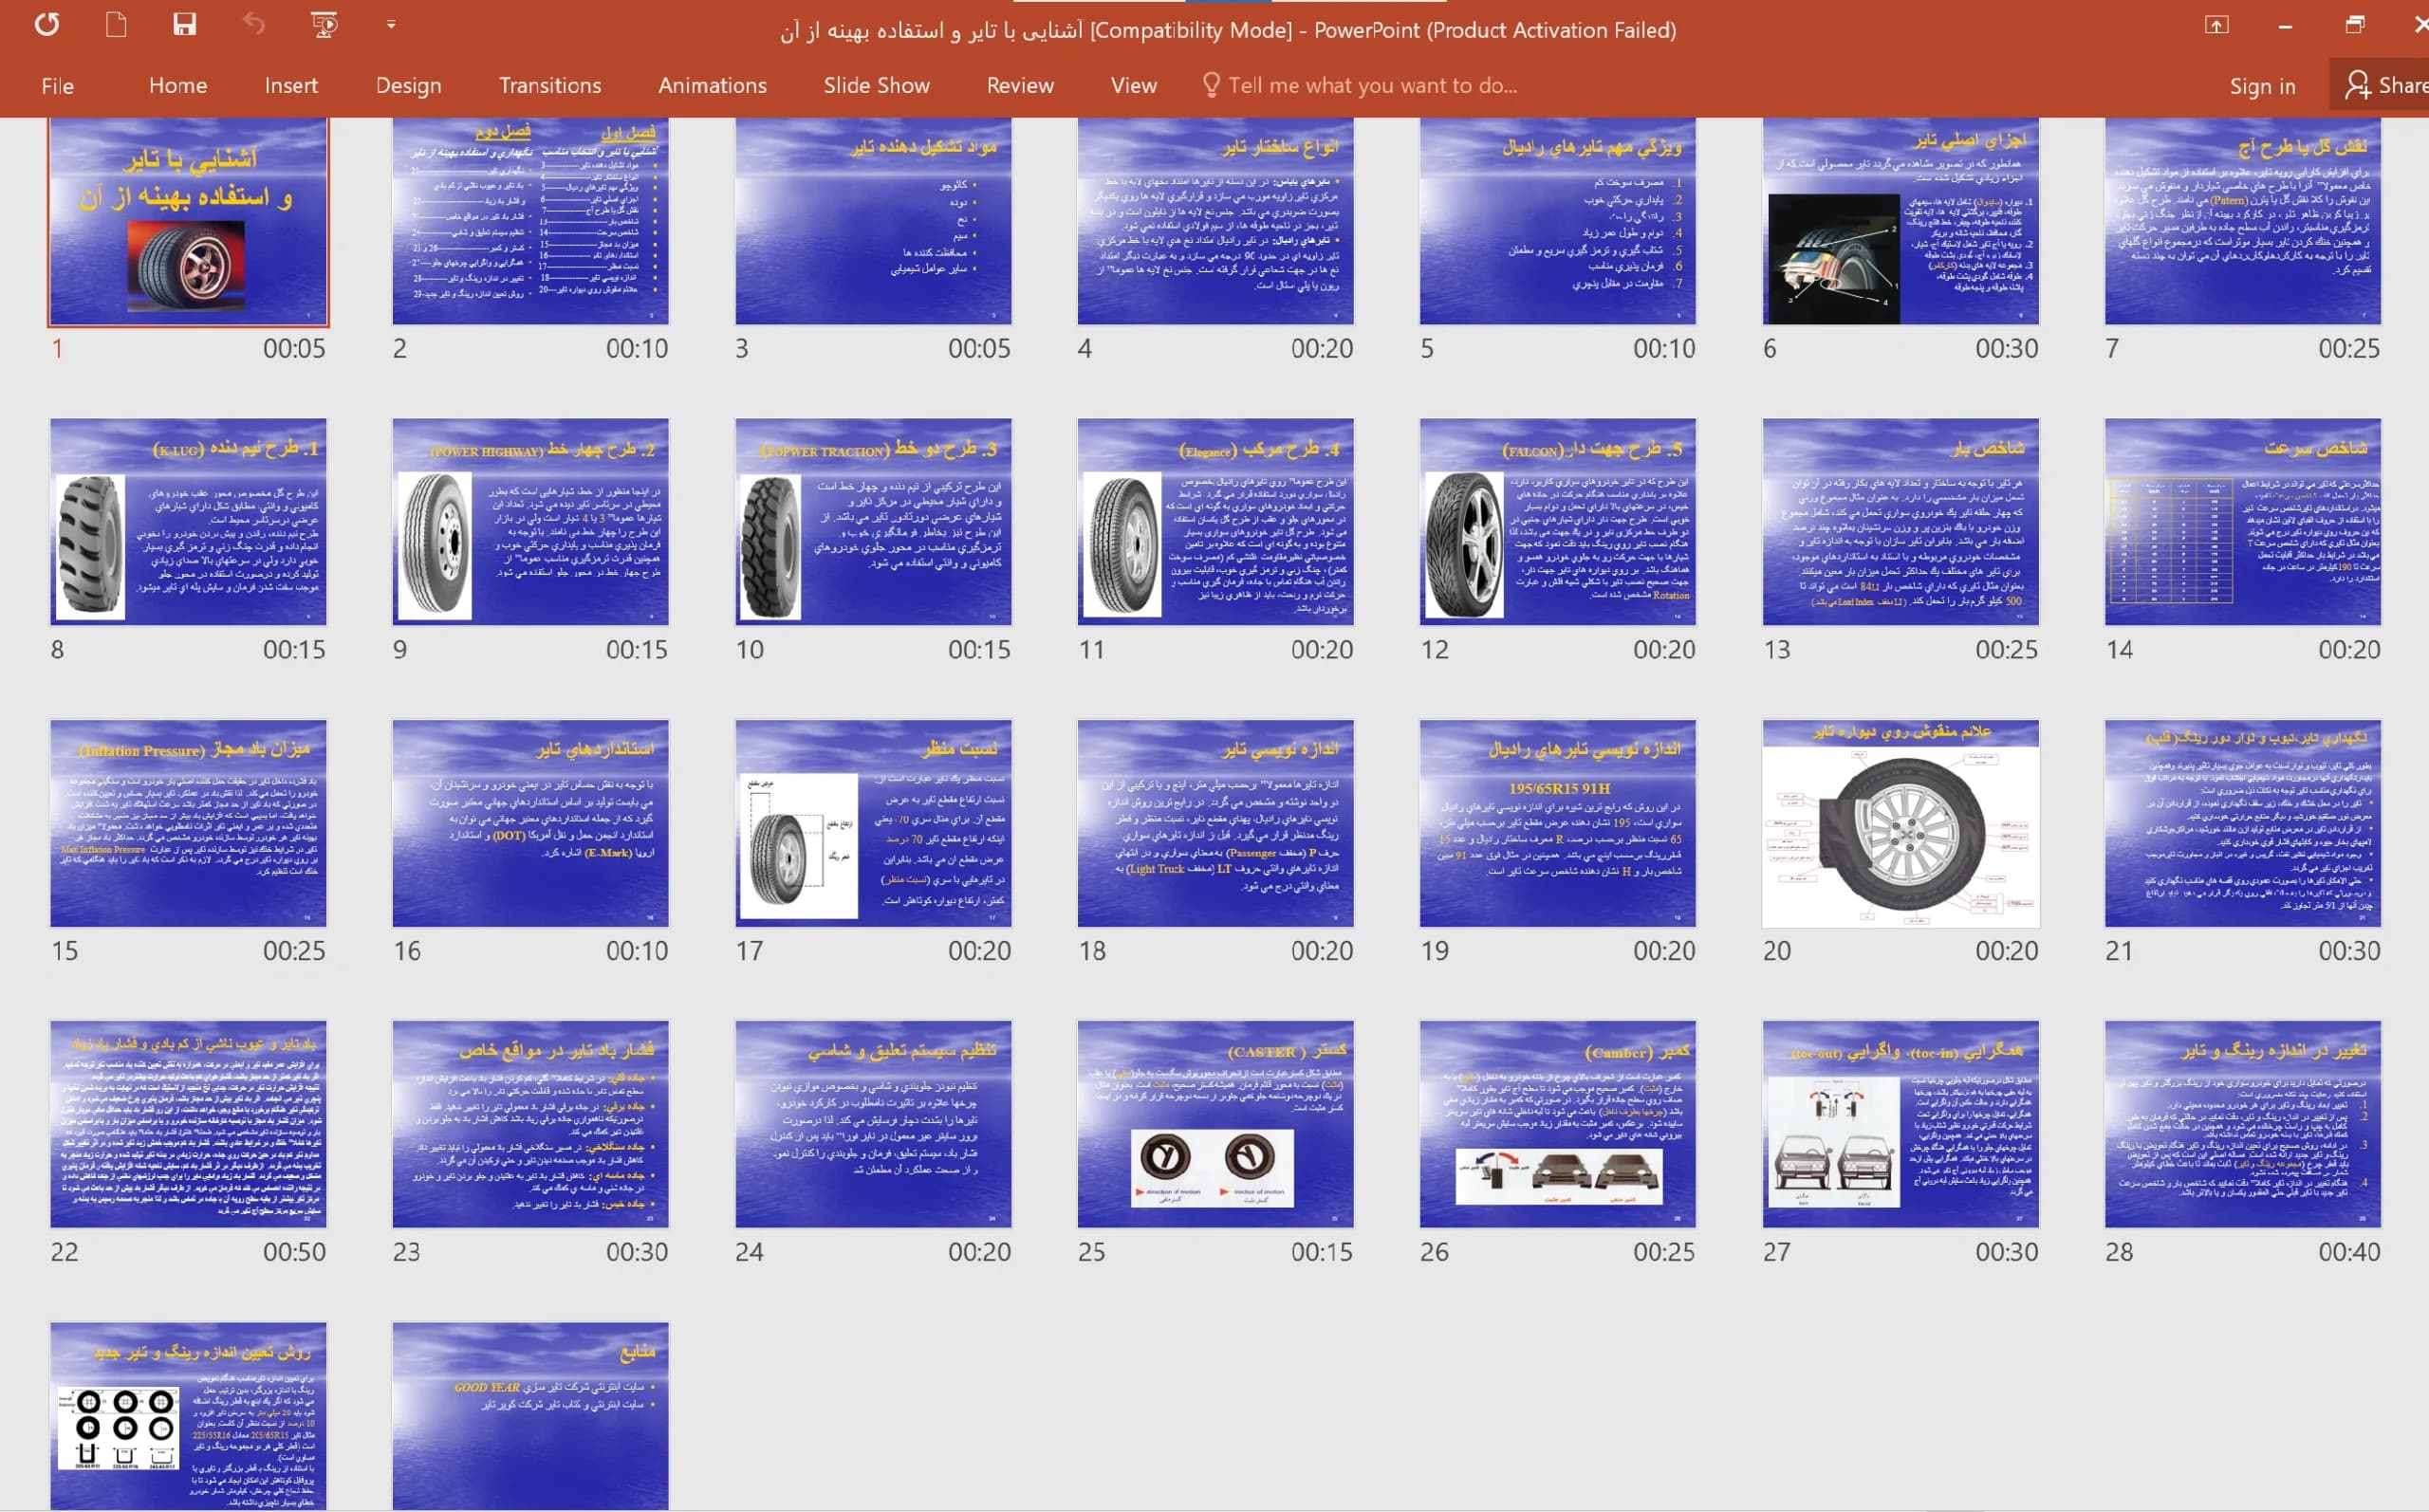Open the File menu
The width and height of the screenshot is (2429, 1512).
57,86
